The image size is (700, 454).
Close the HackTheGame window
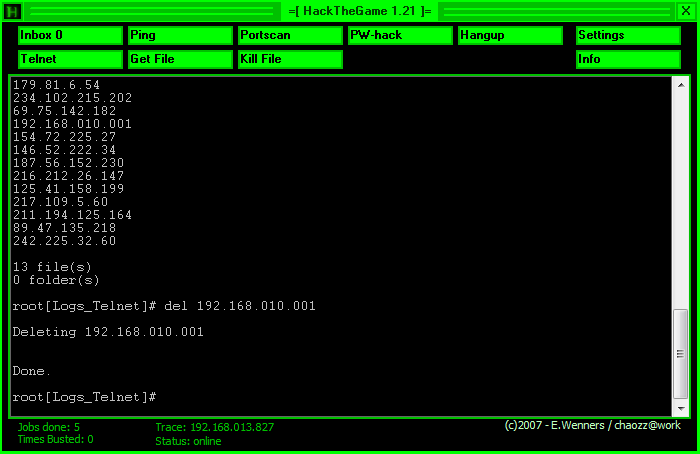pyautogui.click(x=686, y=11)
